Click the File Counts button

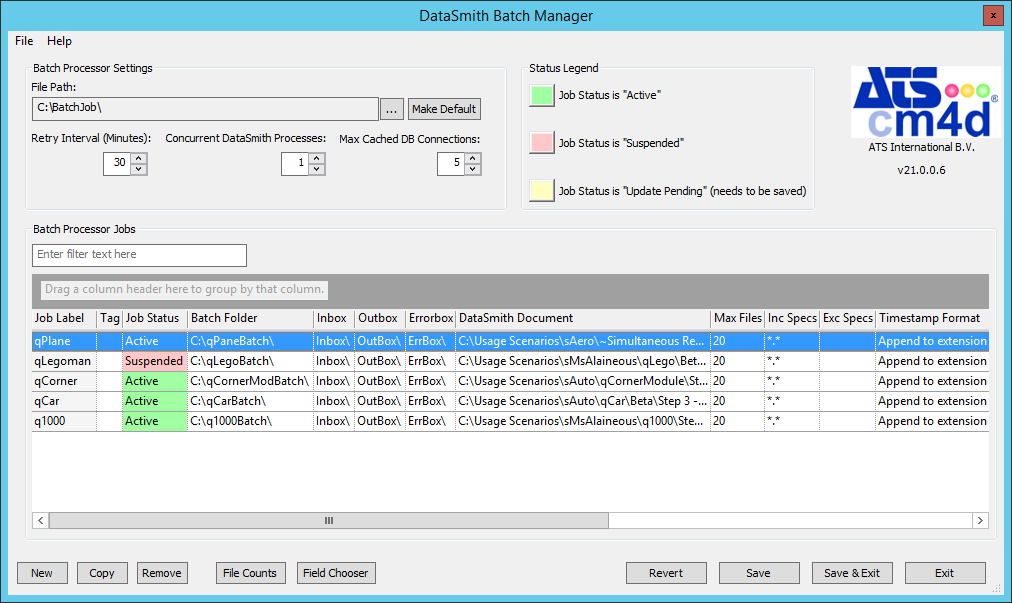pos(250,573)
